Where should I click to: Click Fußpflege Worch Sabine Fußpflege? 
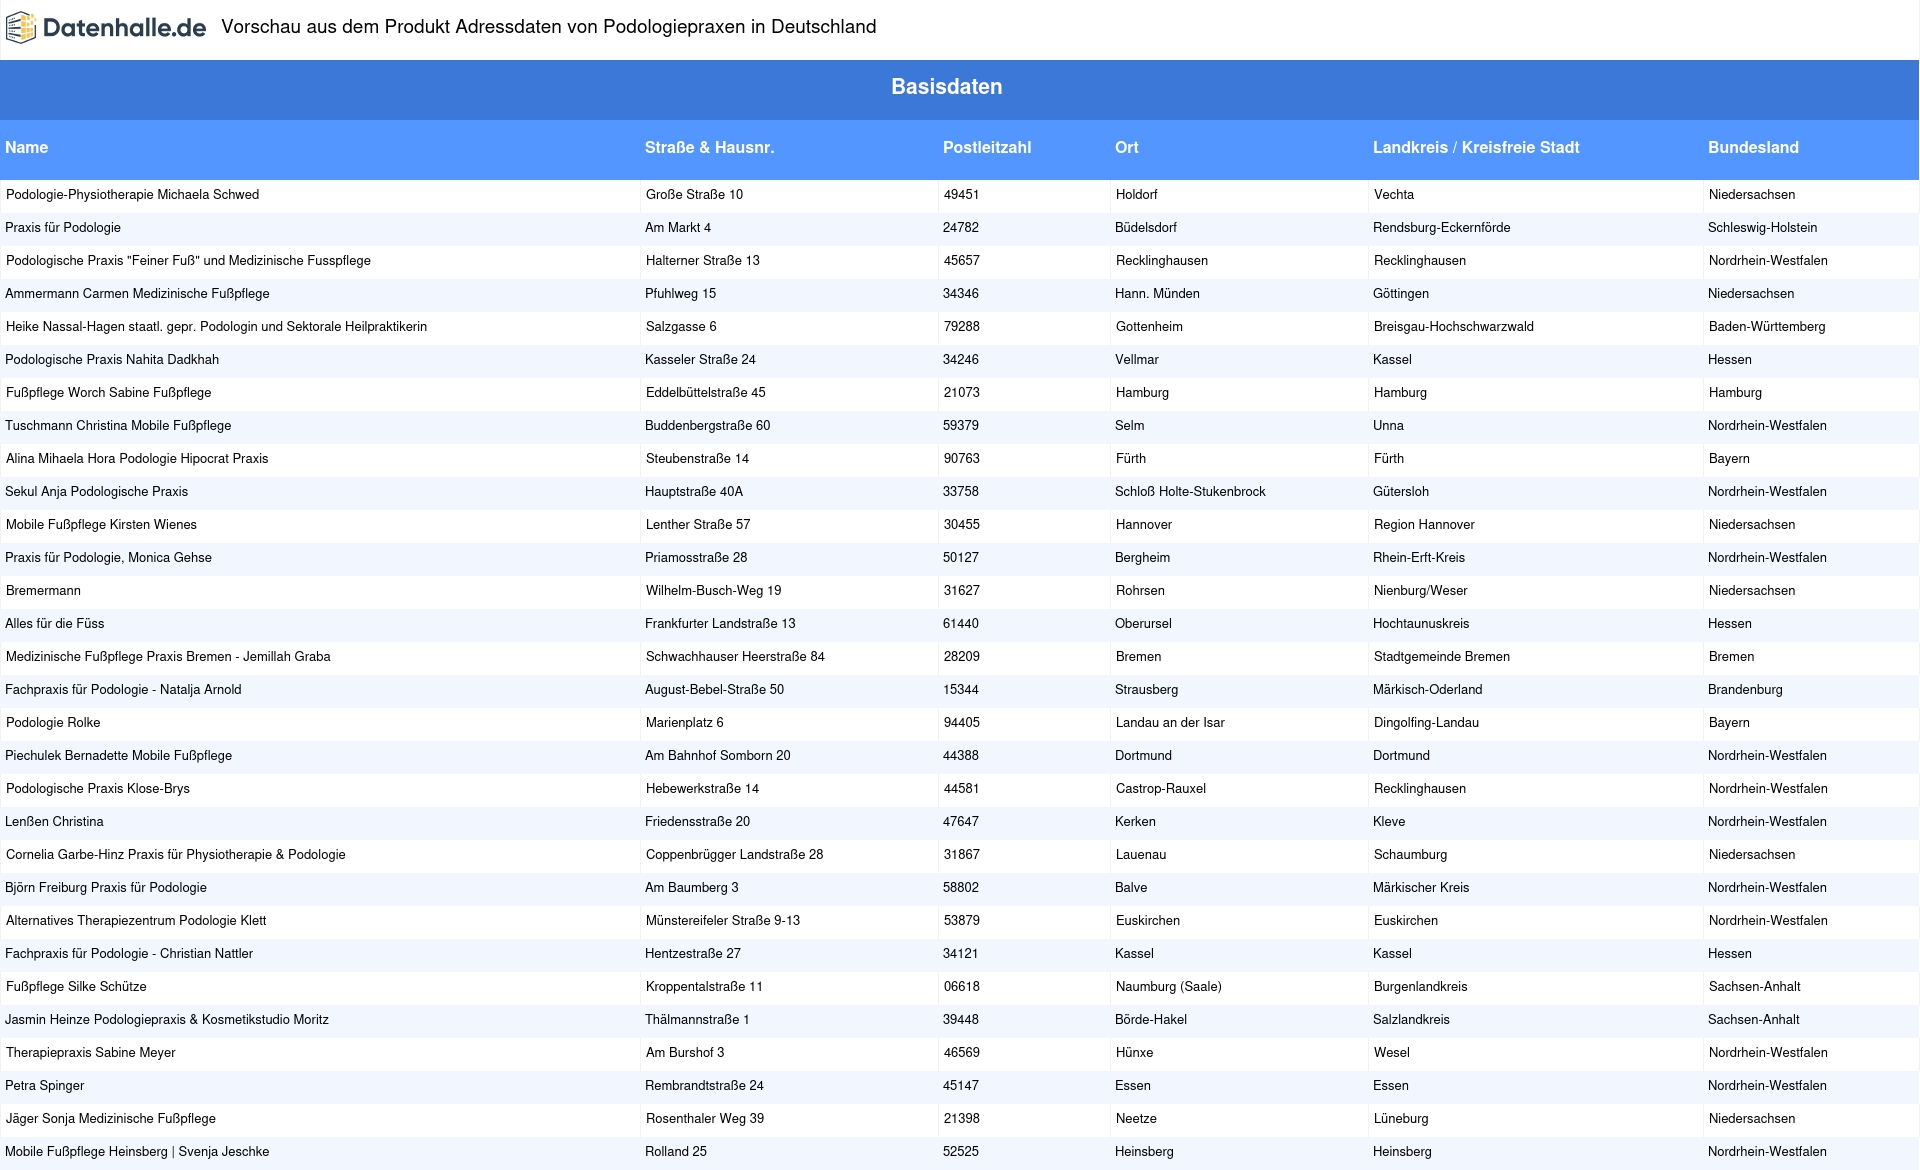pyautogui.click(x=108, y=393)
